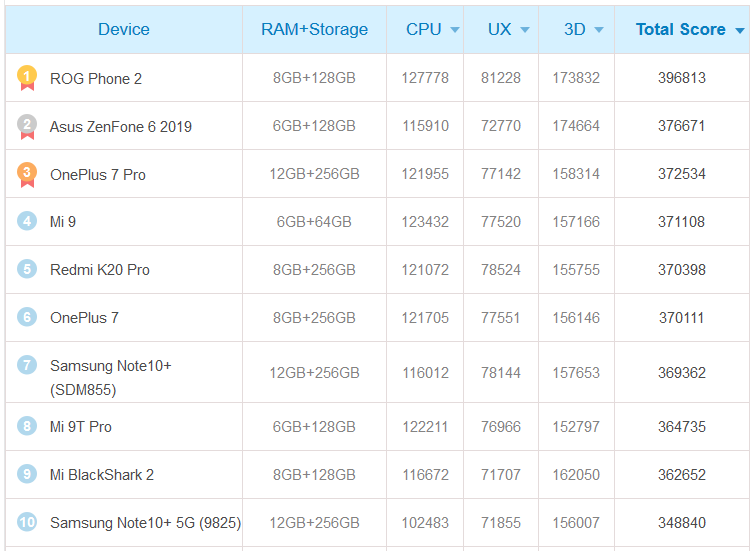Screen dimensions: 755x551
Task: Select total score 369362
Action: (682, 372)
